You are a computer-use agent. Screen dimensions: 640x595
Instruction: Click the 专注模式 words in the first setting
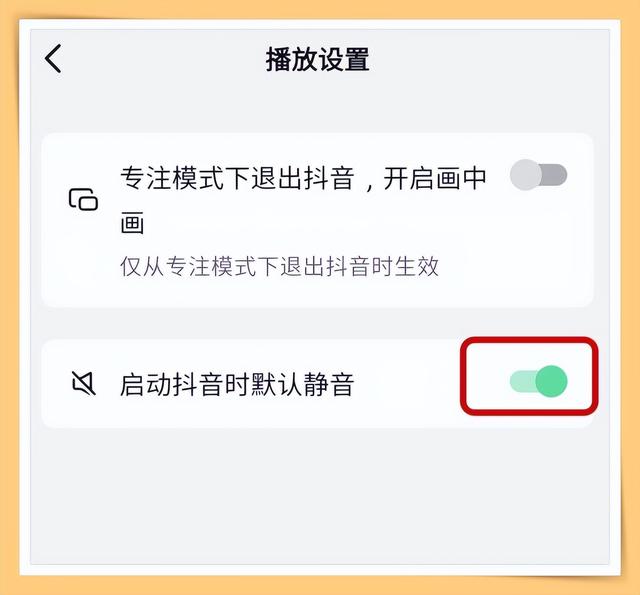pyautogui.click(x=172, y=178)
